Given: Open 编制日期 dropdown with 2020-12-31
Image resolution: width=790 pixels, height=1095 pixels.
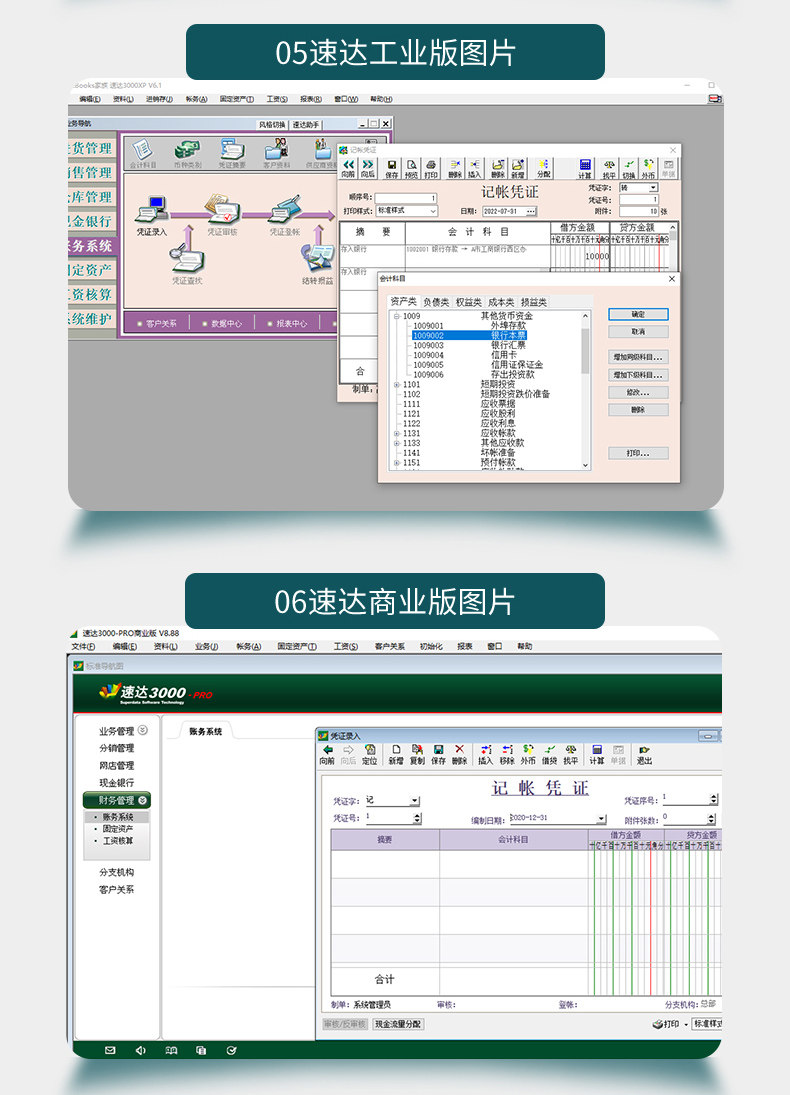Looking at the screenshot, I should pyautogui.click(x=601, y=818).
